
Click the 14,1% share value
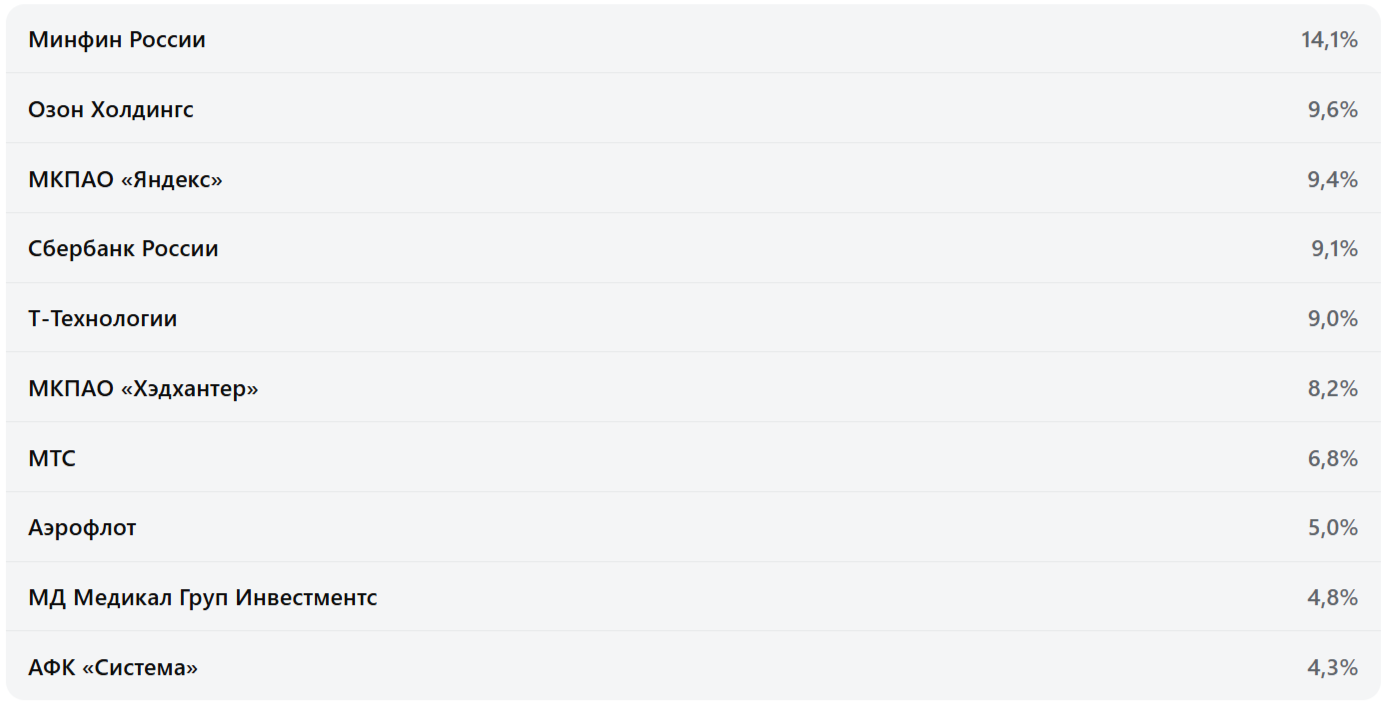1329,40
